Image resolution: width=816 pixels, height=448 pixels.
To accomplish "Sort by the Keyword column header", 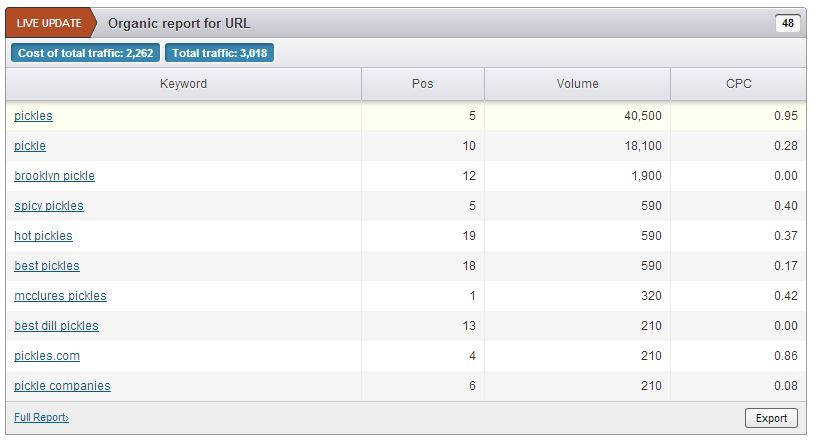I will point(183,84).
